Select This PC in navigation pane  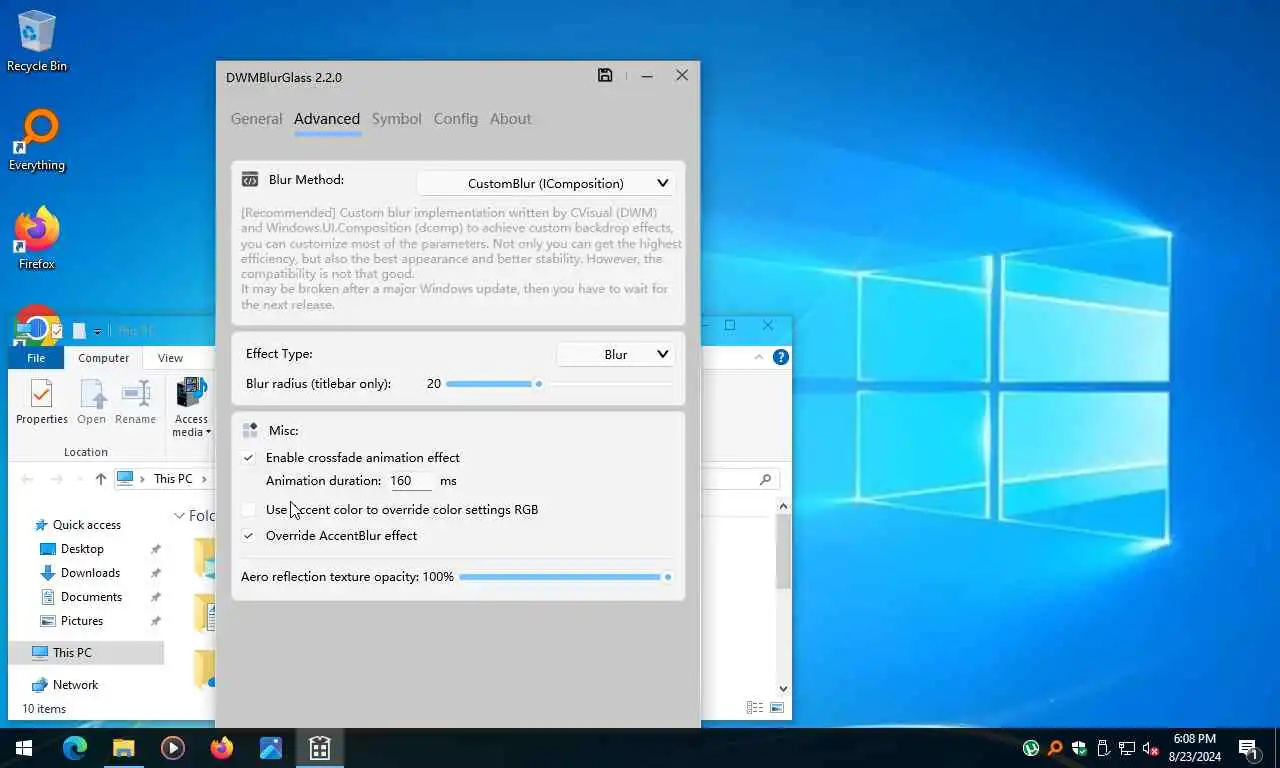(86, 652)
